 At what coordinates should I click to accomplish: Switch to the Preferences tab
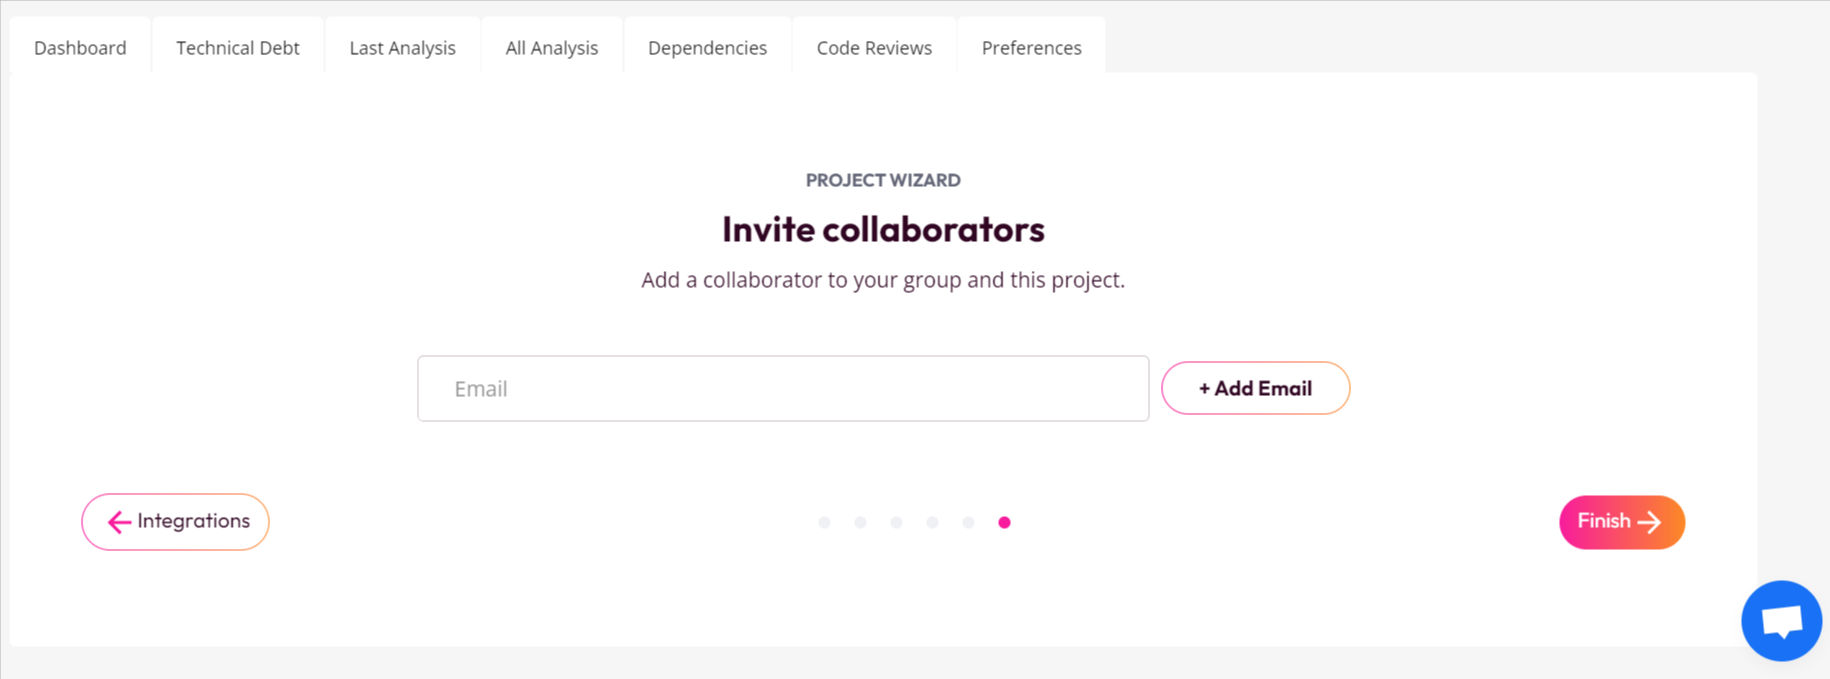(1031, 46)
